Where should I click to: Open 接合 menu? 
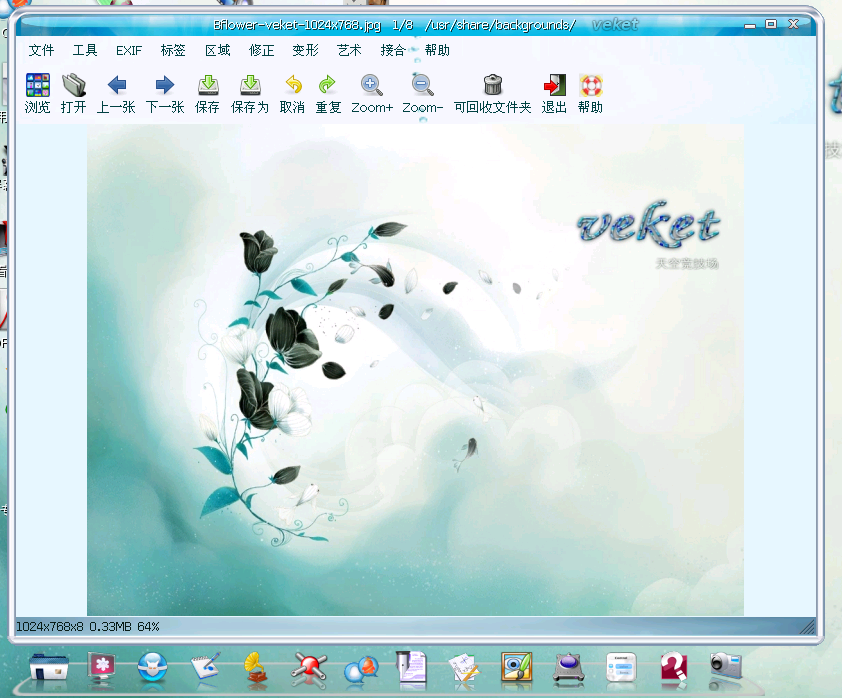click(x=393, y=50)
